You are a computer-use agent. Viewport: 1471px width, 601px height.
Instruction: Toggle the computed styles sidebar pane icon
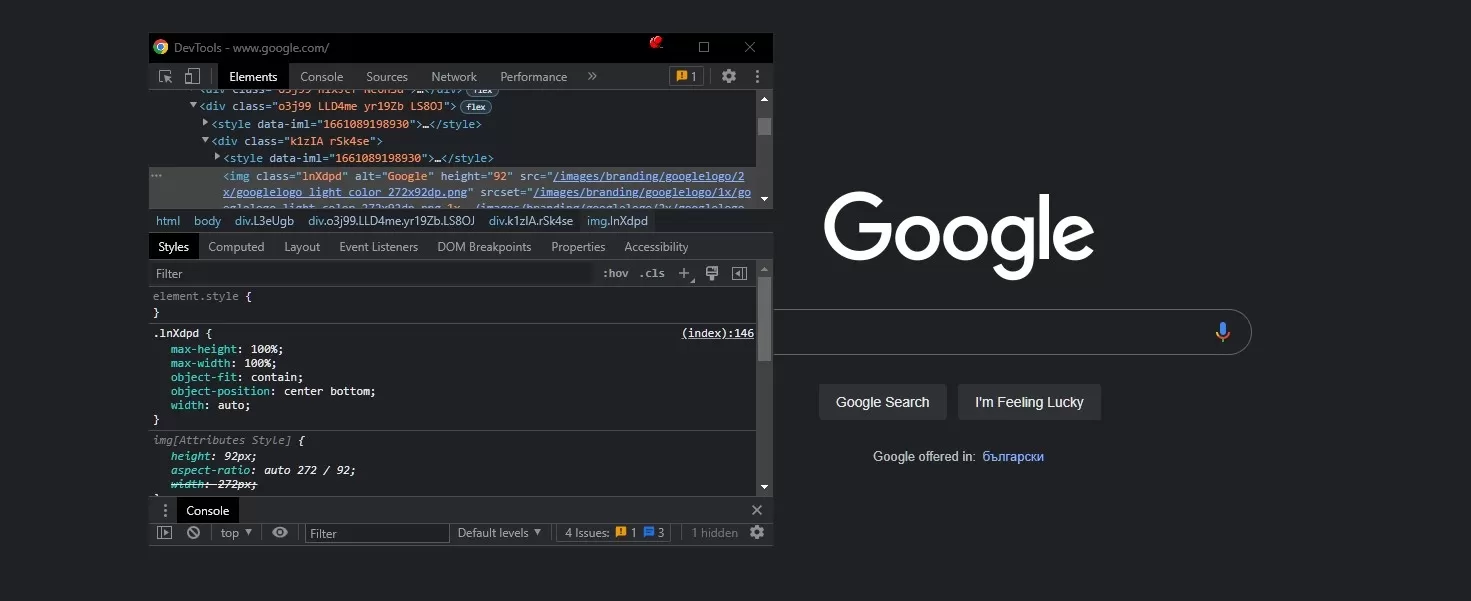(x=740, y=273)
